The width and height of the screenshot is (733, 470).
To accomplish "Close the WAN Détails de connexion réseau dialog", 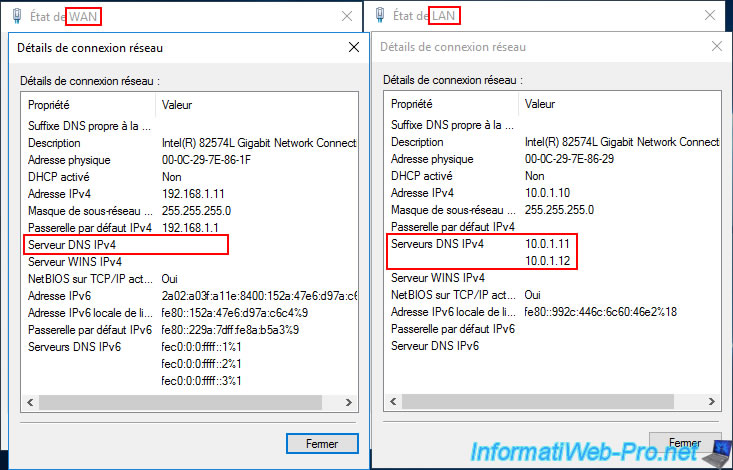I will (352, 47).
